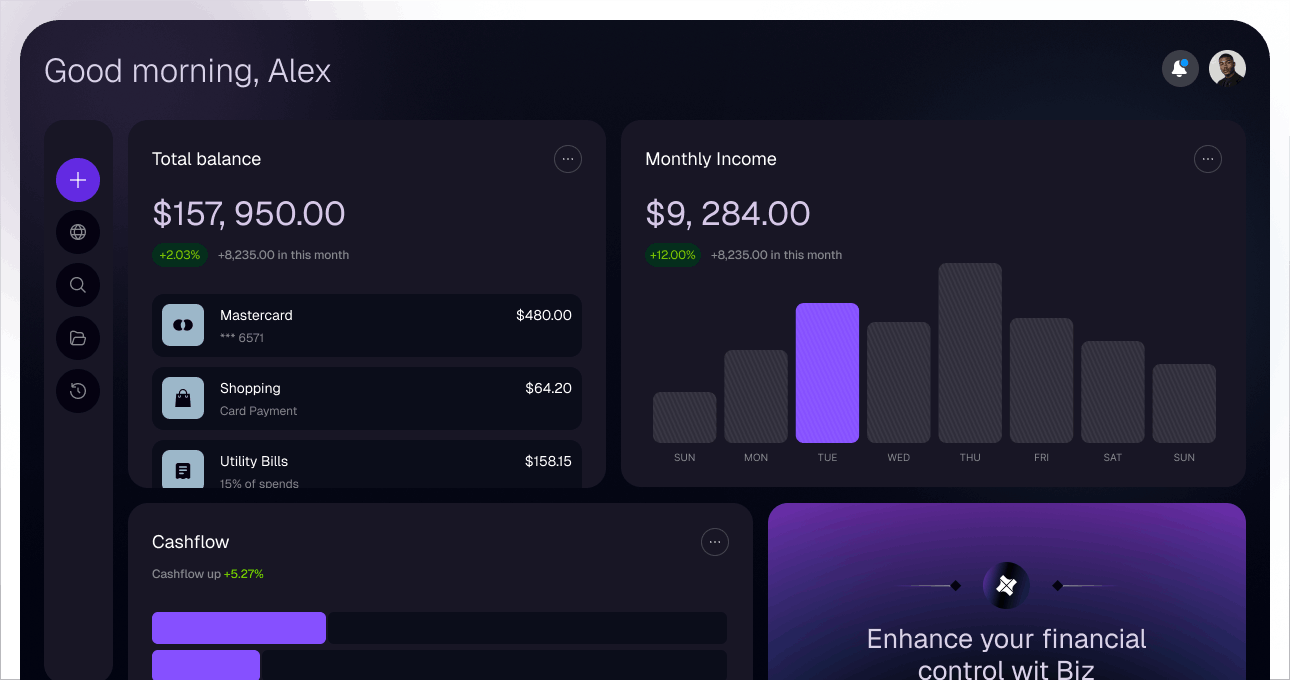The height and width of the screenshot is (680, 1290).
Task: Open the folder icon in sidebar
Action: point(78,338)
